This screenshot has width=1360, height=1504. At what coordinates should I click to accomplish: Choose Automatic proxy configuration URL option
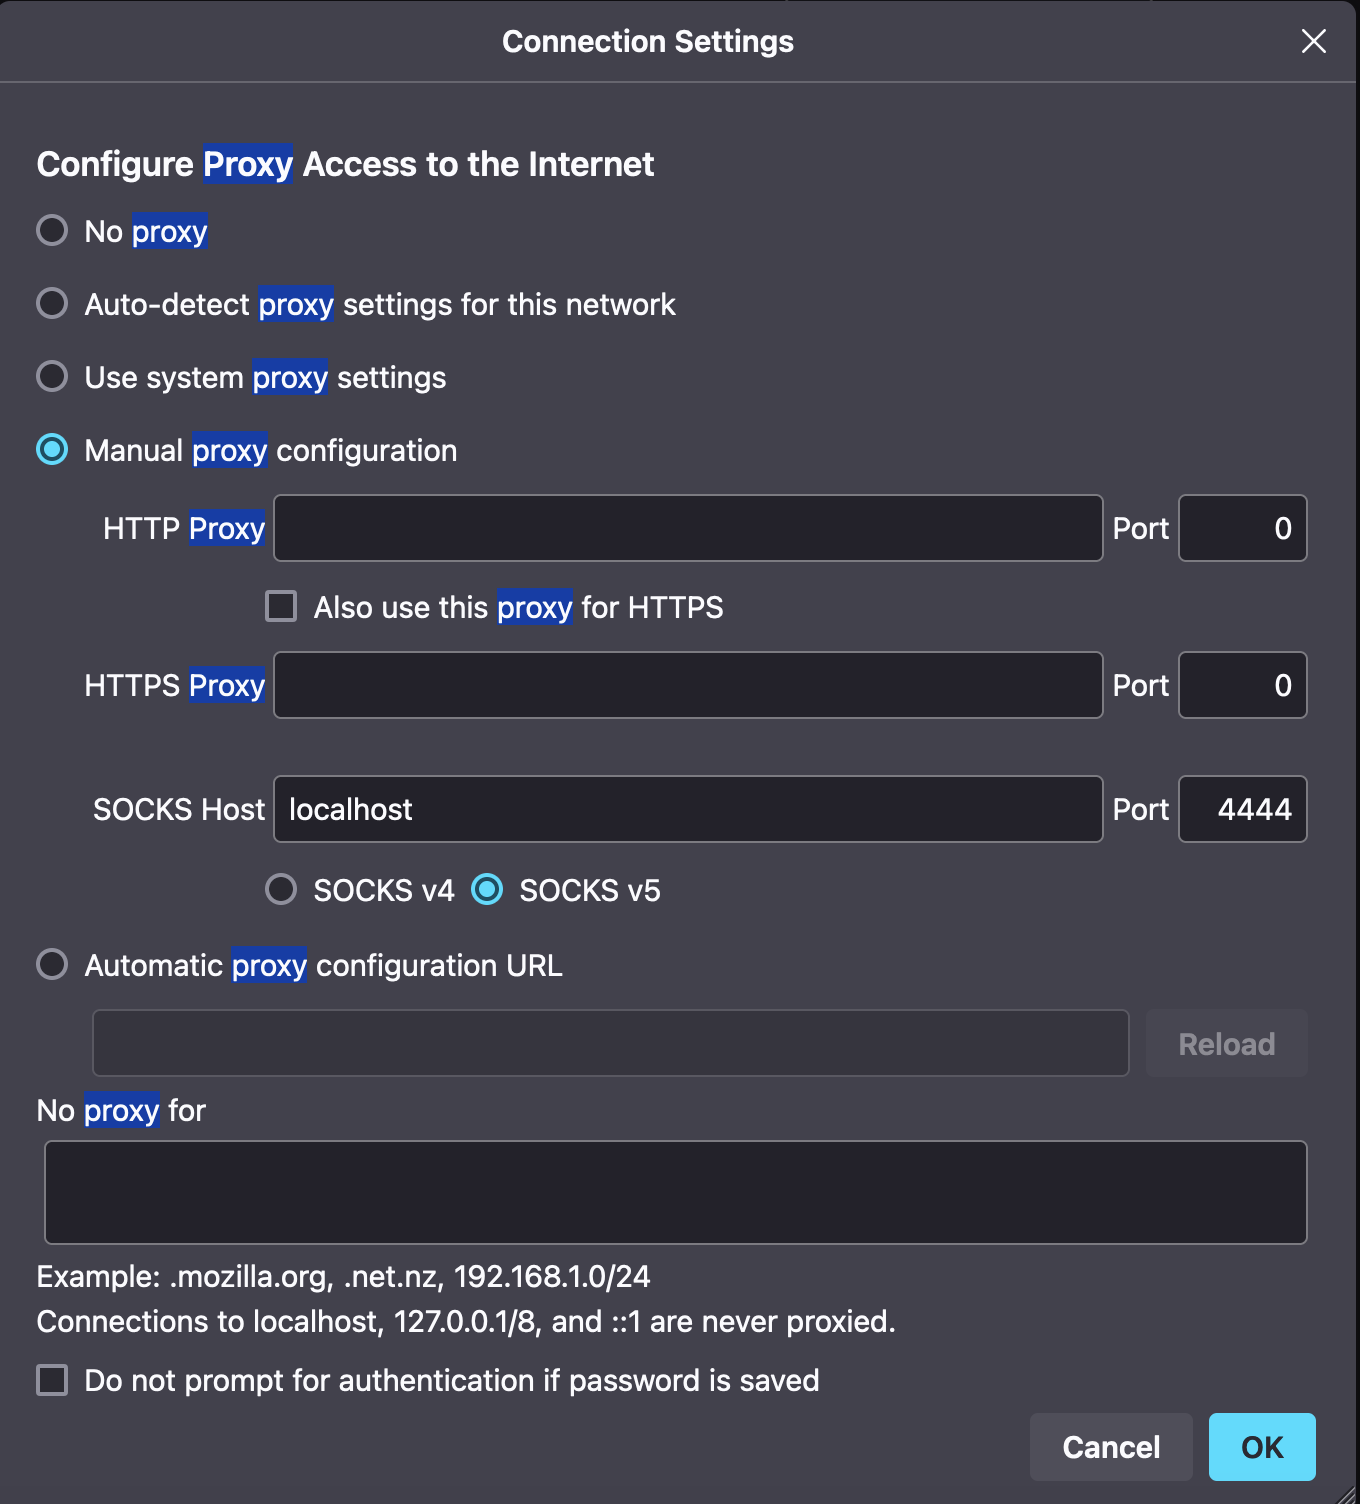point(52,965)
